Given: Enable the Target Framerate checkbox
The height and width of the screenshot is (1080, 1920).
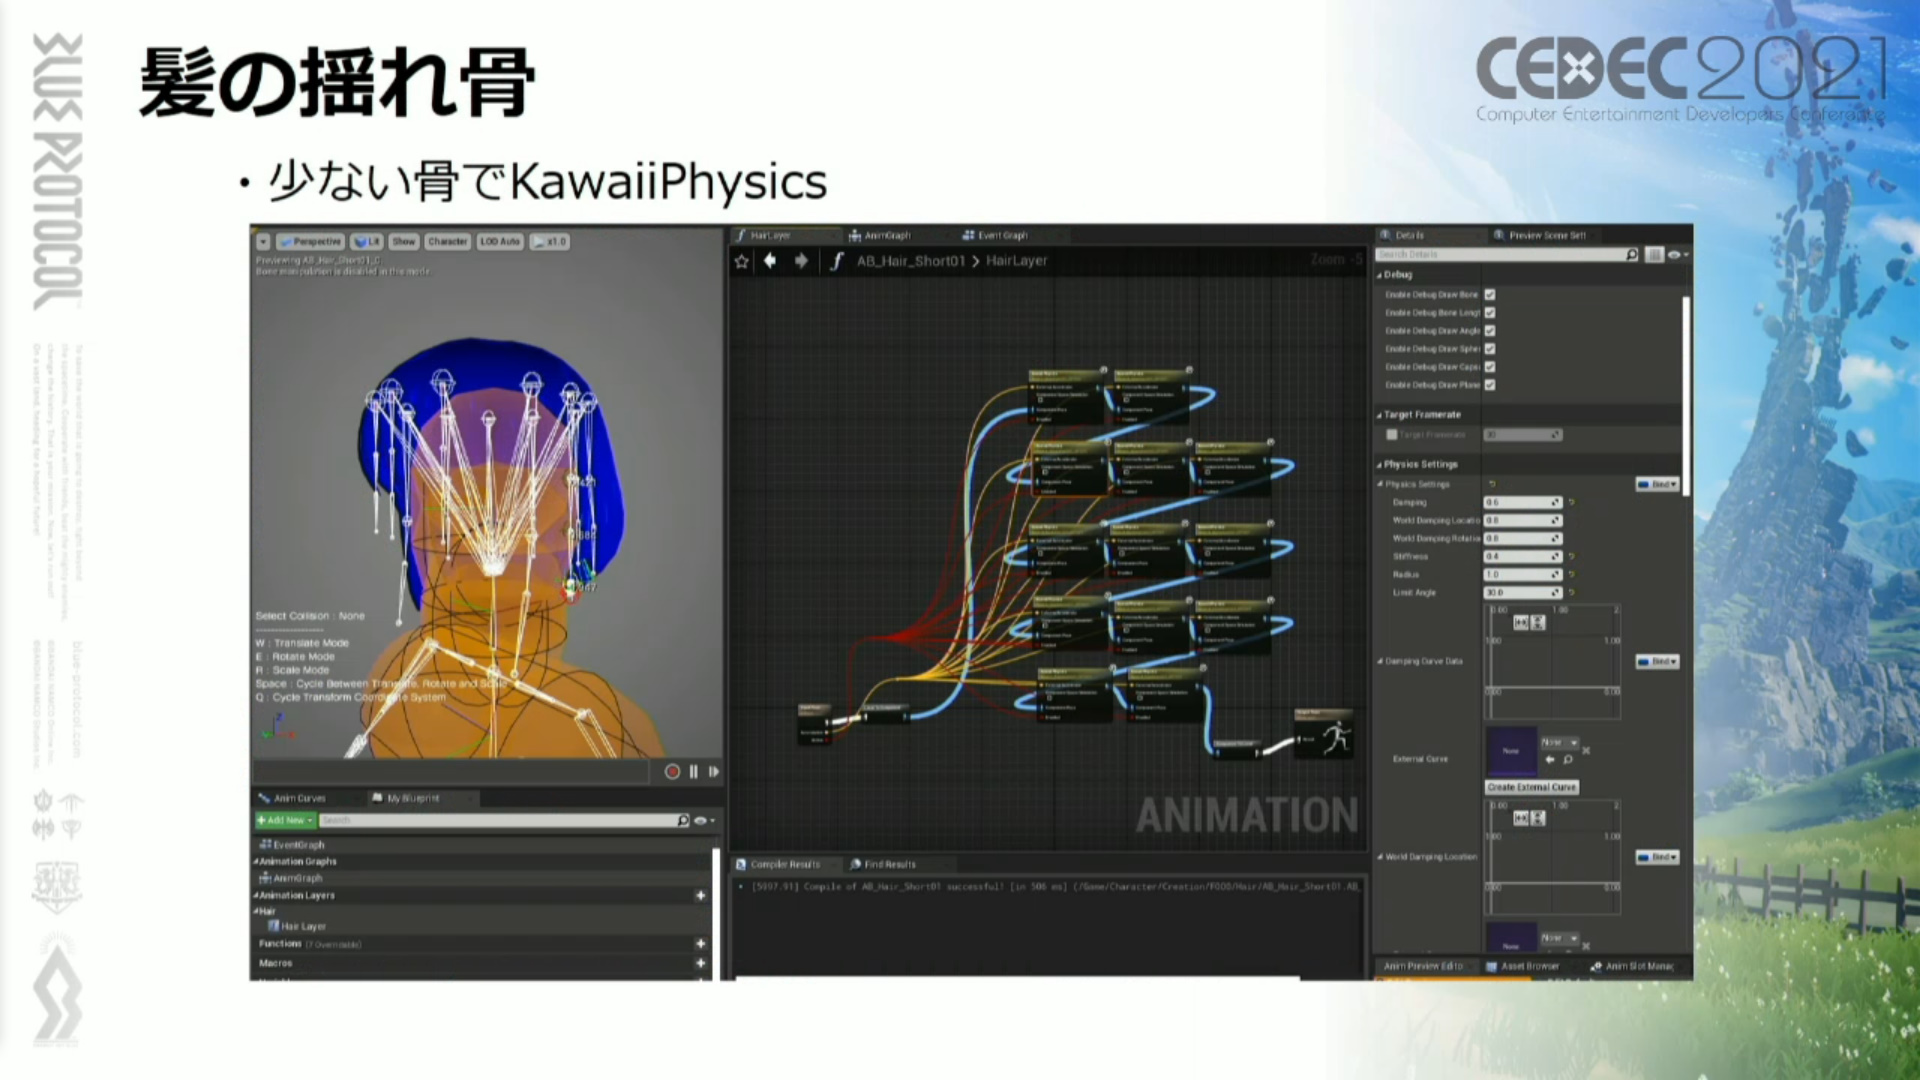Looking at the screenshot, I should click(x=1391, y=435).
